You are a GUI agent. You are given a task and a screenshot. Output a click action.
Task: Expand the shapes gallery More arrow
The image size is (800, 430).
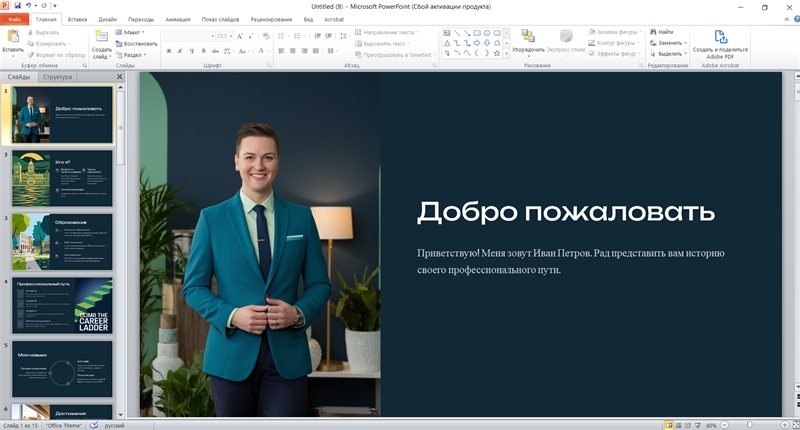click(506, 53)
